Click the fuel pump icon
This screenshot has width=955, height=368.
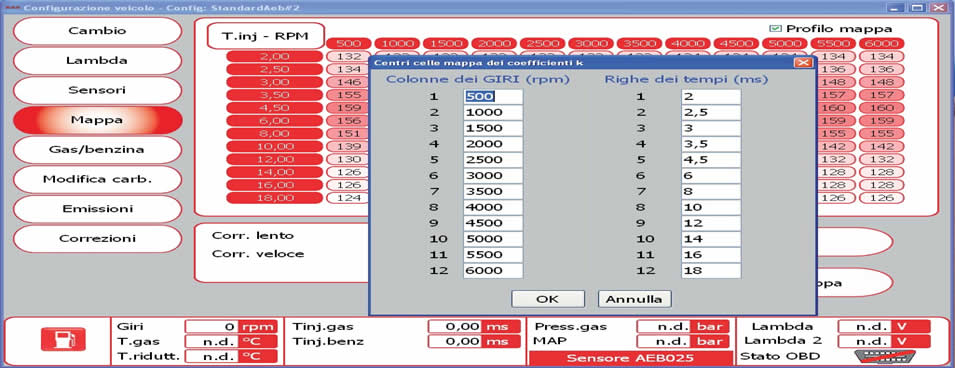tap(63, 339)
